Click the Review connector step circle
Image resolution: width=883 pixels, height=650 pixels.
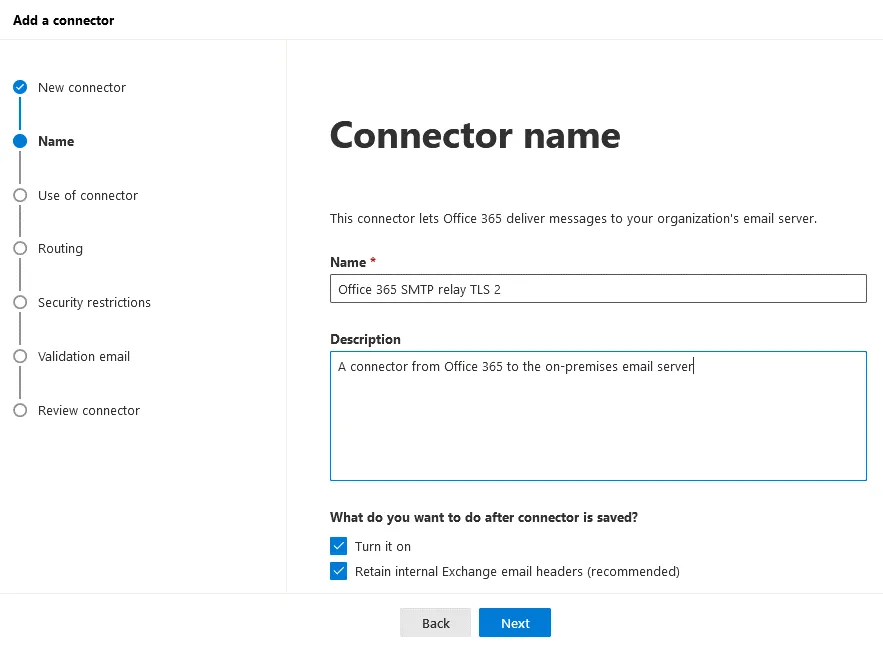[20, 410]
